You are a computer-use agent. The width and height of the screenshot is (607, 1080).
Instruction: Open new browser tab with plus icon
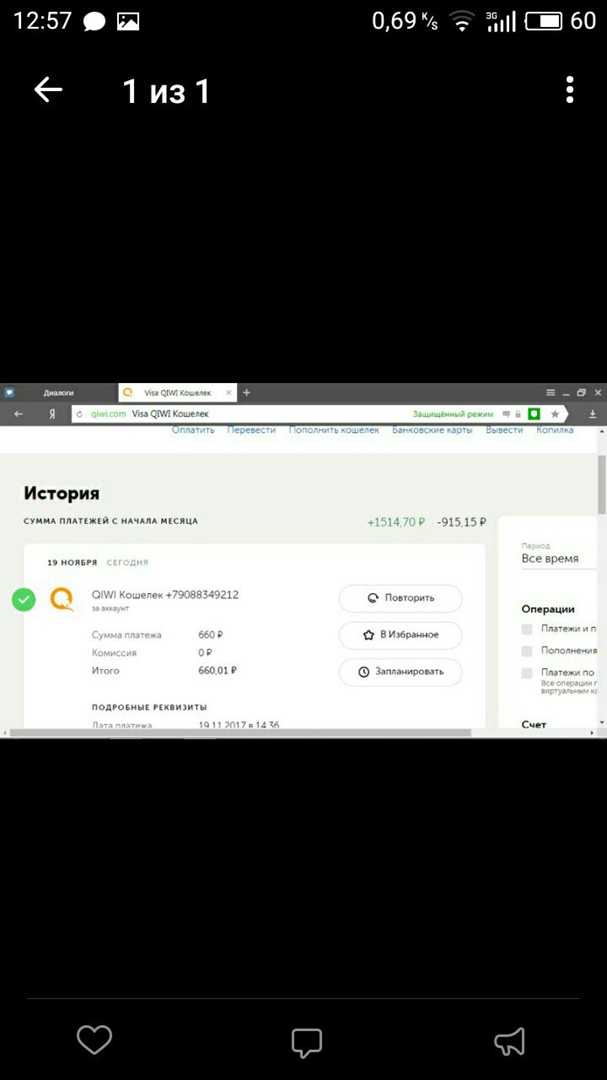(x=247, y=393)
